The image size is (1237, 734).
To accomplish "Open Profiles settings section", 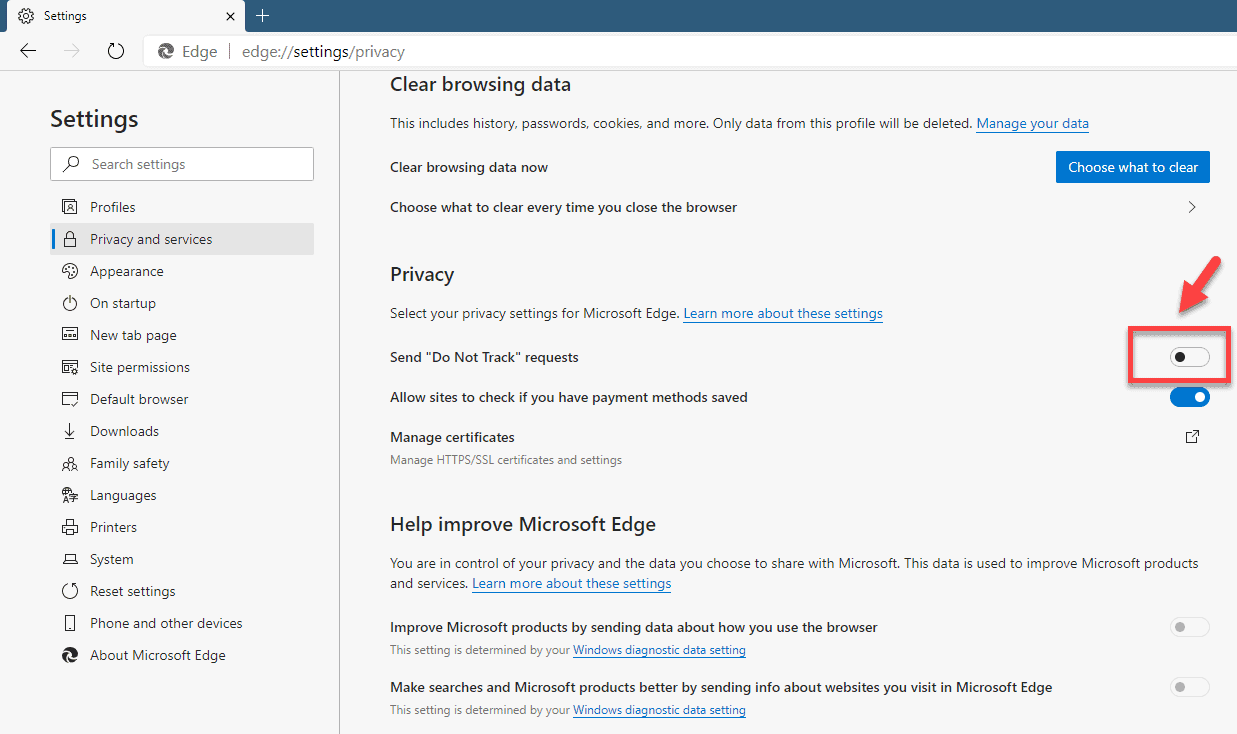I will [x=182, y=207].
